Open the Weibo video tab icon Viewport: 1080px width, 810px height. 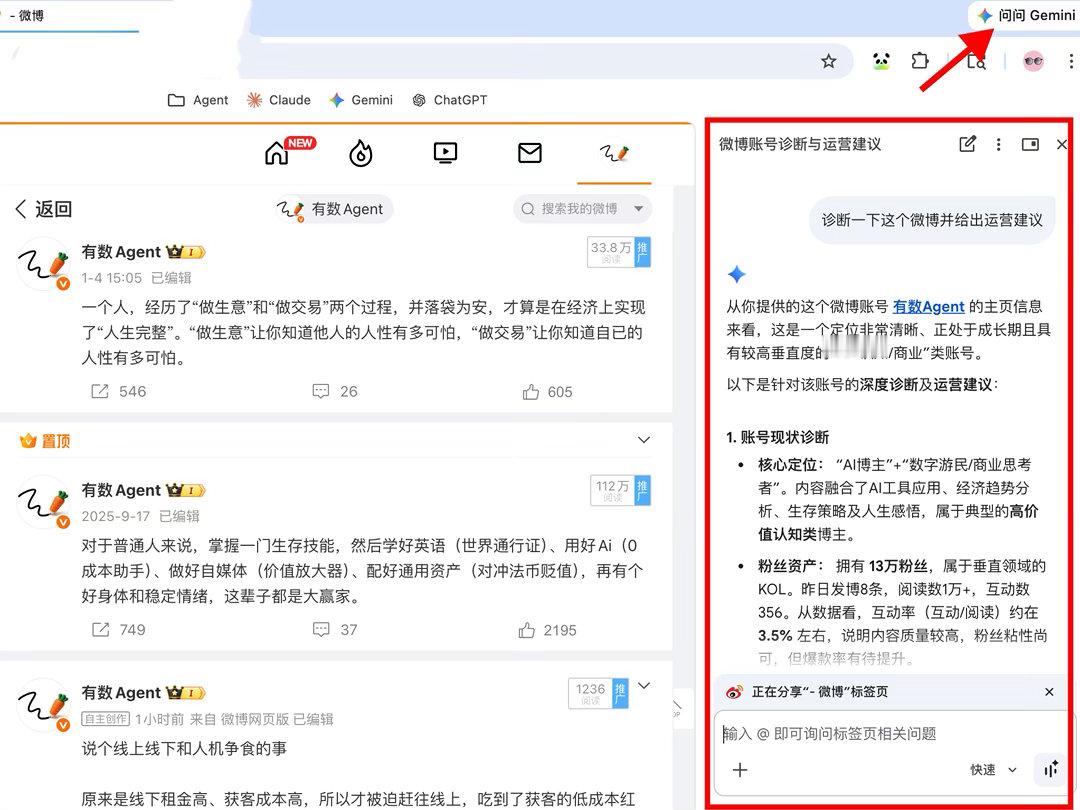point(446,152)
